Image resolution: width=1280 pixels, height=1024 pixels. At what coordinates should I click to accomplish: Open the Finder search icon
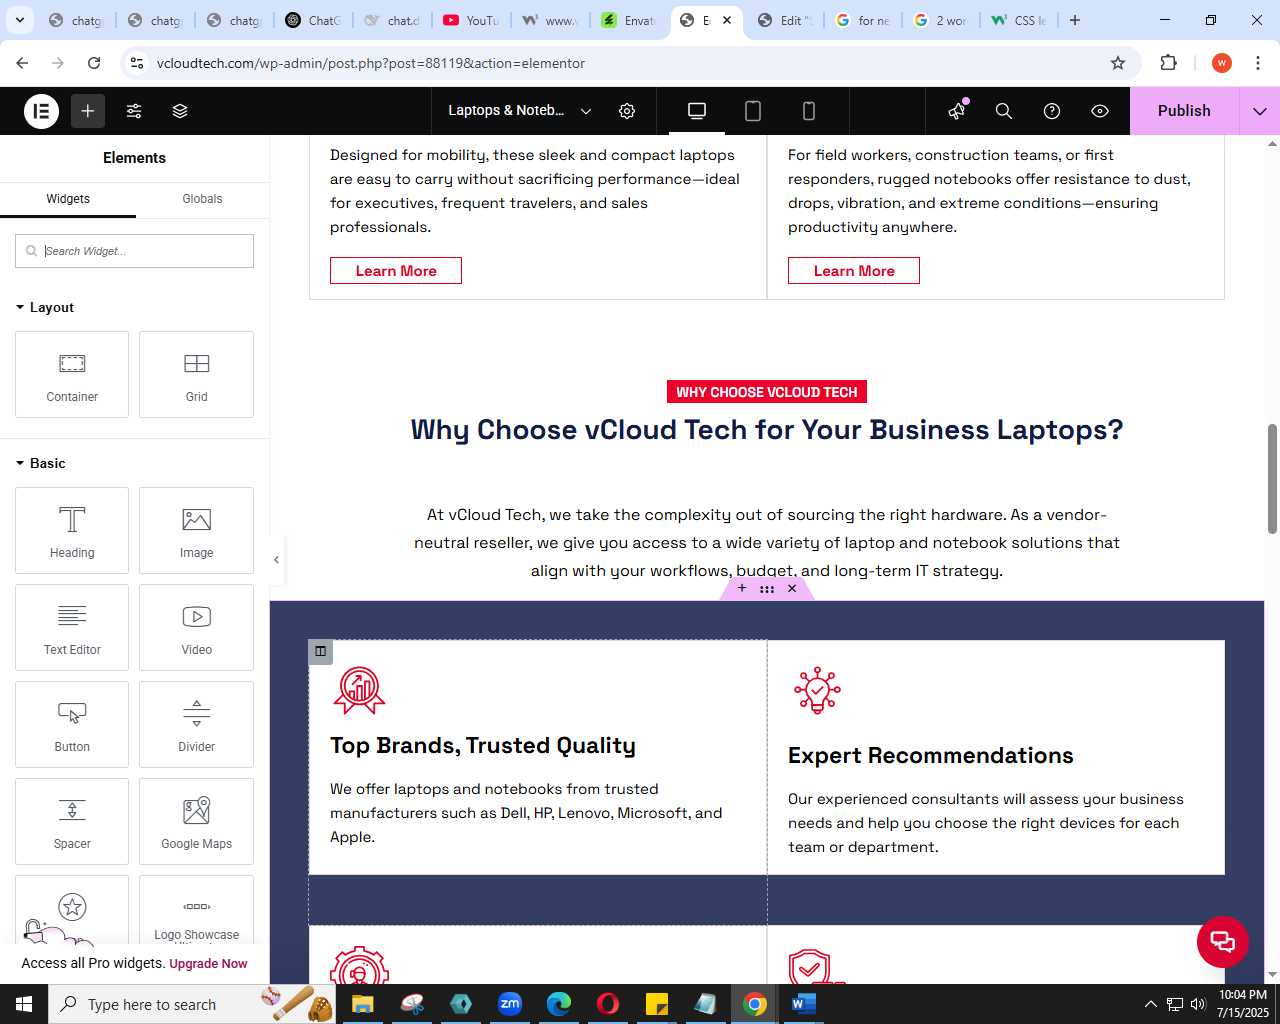1004,111
